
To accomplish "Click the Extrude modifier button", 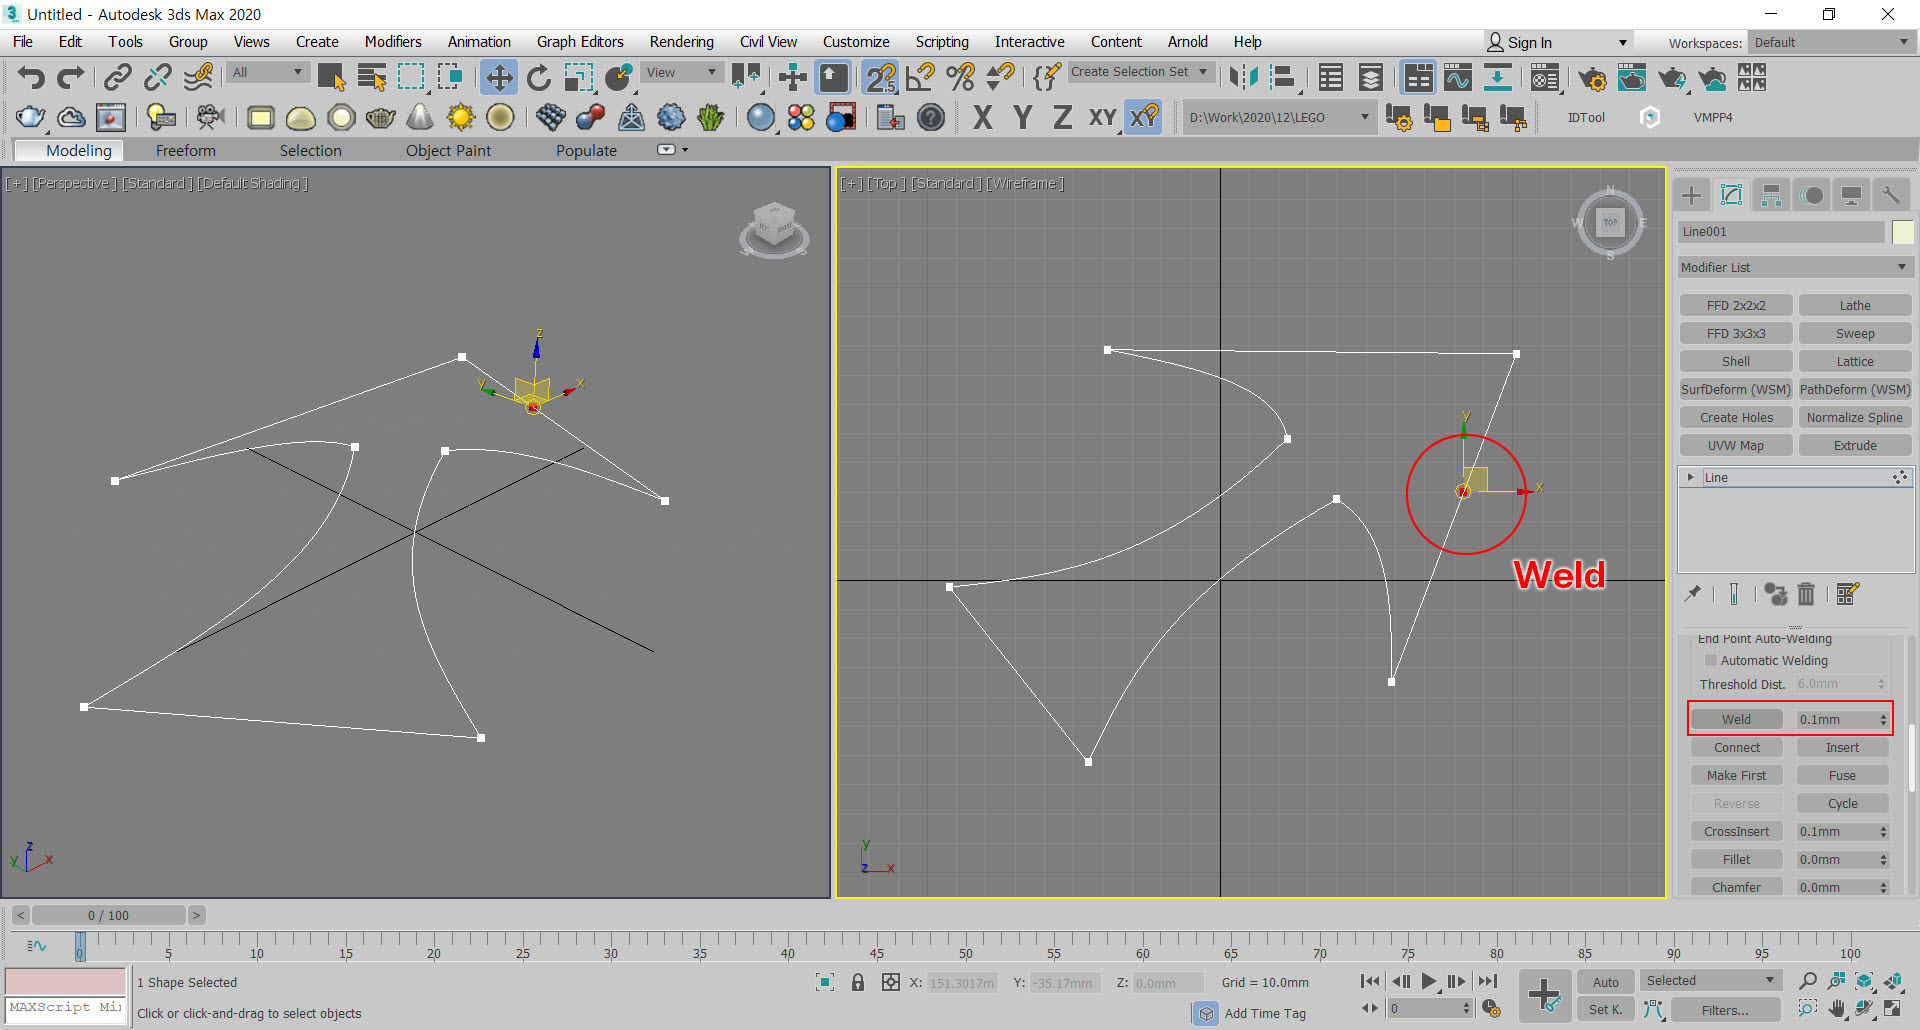I will pyautogui.click(x=1855, y=445).
